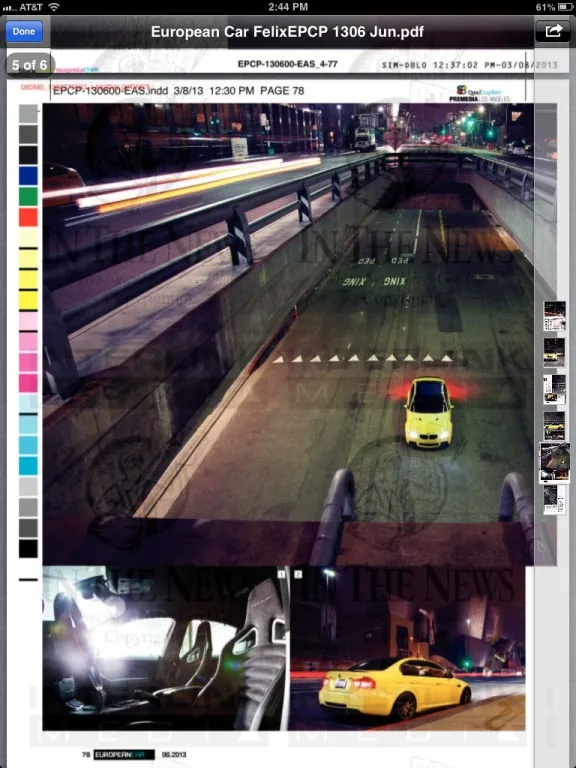Image resolution: width=576 pixels, height=768 pixels.
Task: Tap the EUROPEAN CAR footer logo
Action: click(x=124, y=755)
